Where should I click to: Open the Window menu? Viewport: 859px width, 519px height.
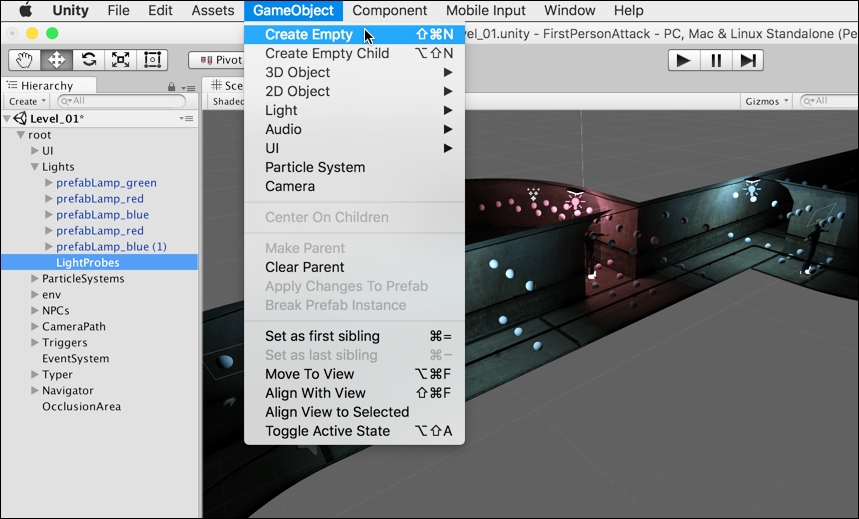[x=570, y=10]
